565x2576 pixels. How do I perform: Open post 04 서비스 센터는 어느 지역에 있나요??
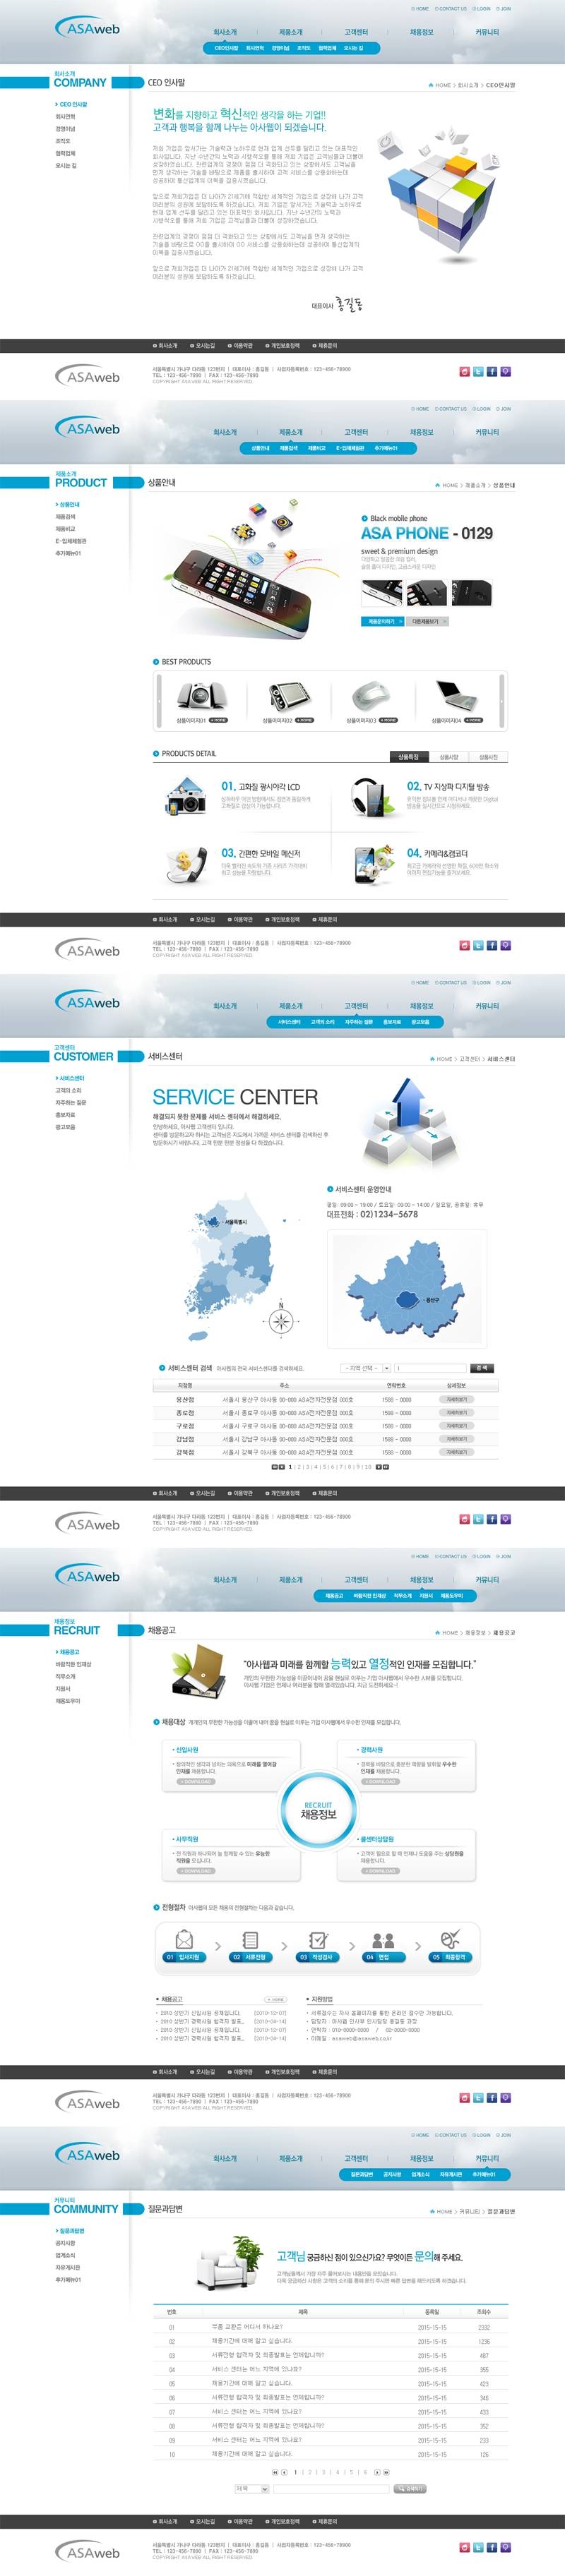(x=256, y=2369)
